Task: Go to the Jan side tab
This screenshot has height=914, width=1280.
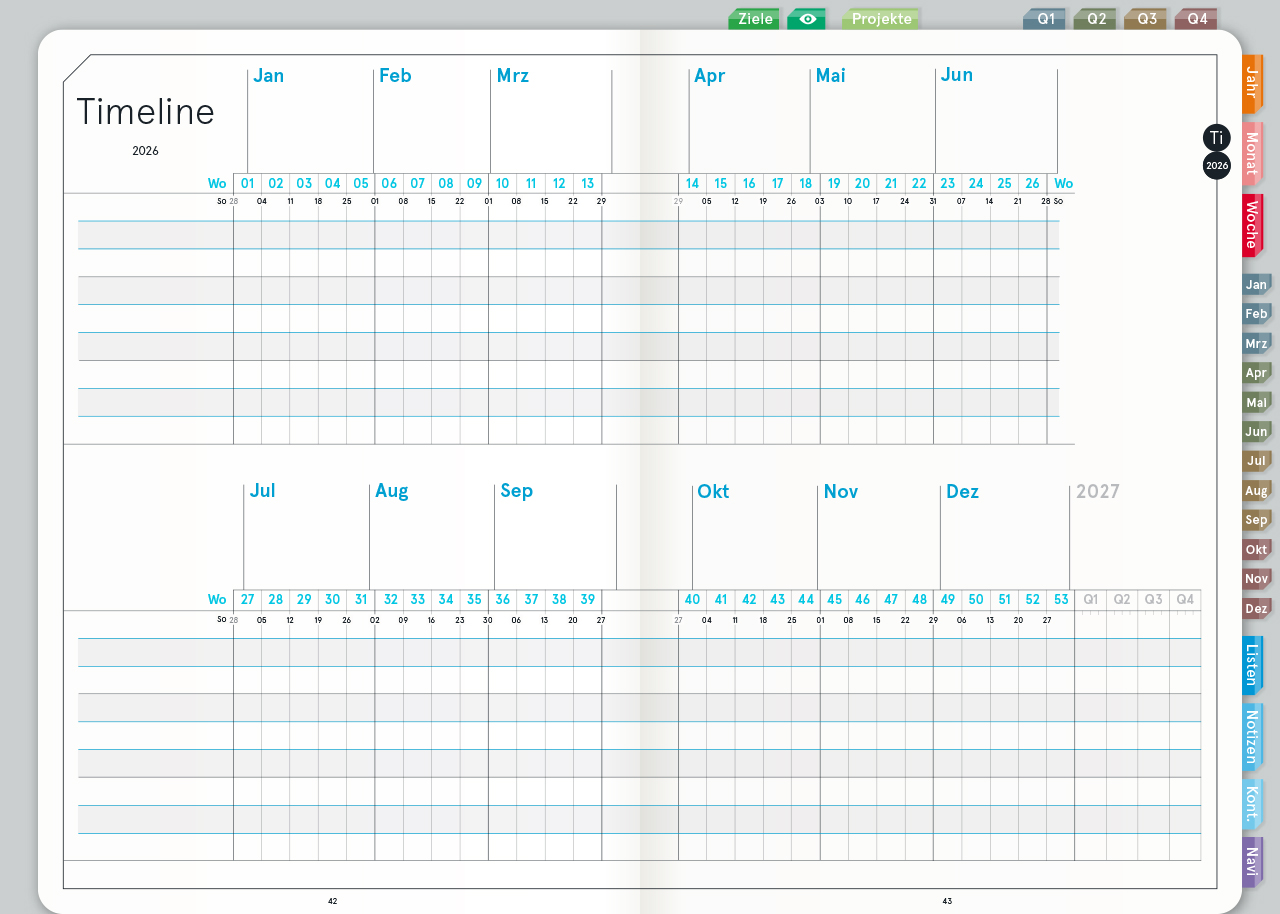Action: point(1256,285)
